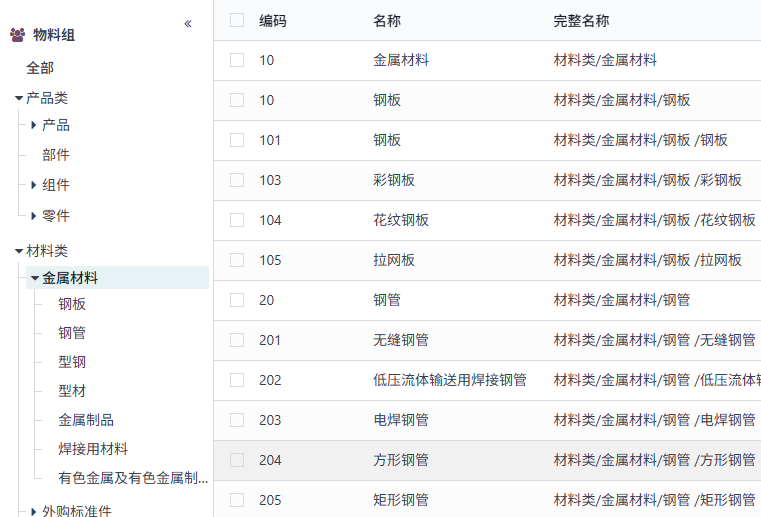Tick the checkbox for 无缝钢管 row

coord(237,340)
